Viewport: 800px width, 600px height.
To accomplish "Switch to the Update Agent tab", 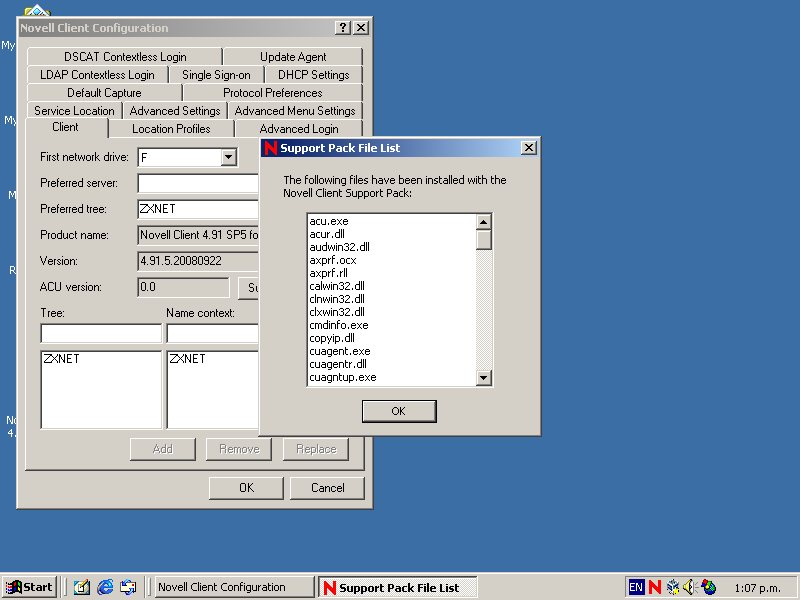I will coord(293,57).
